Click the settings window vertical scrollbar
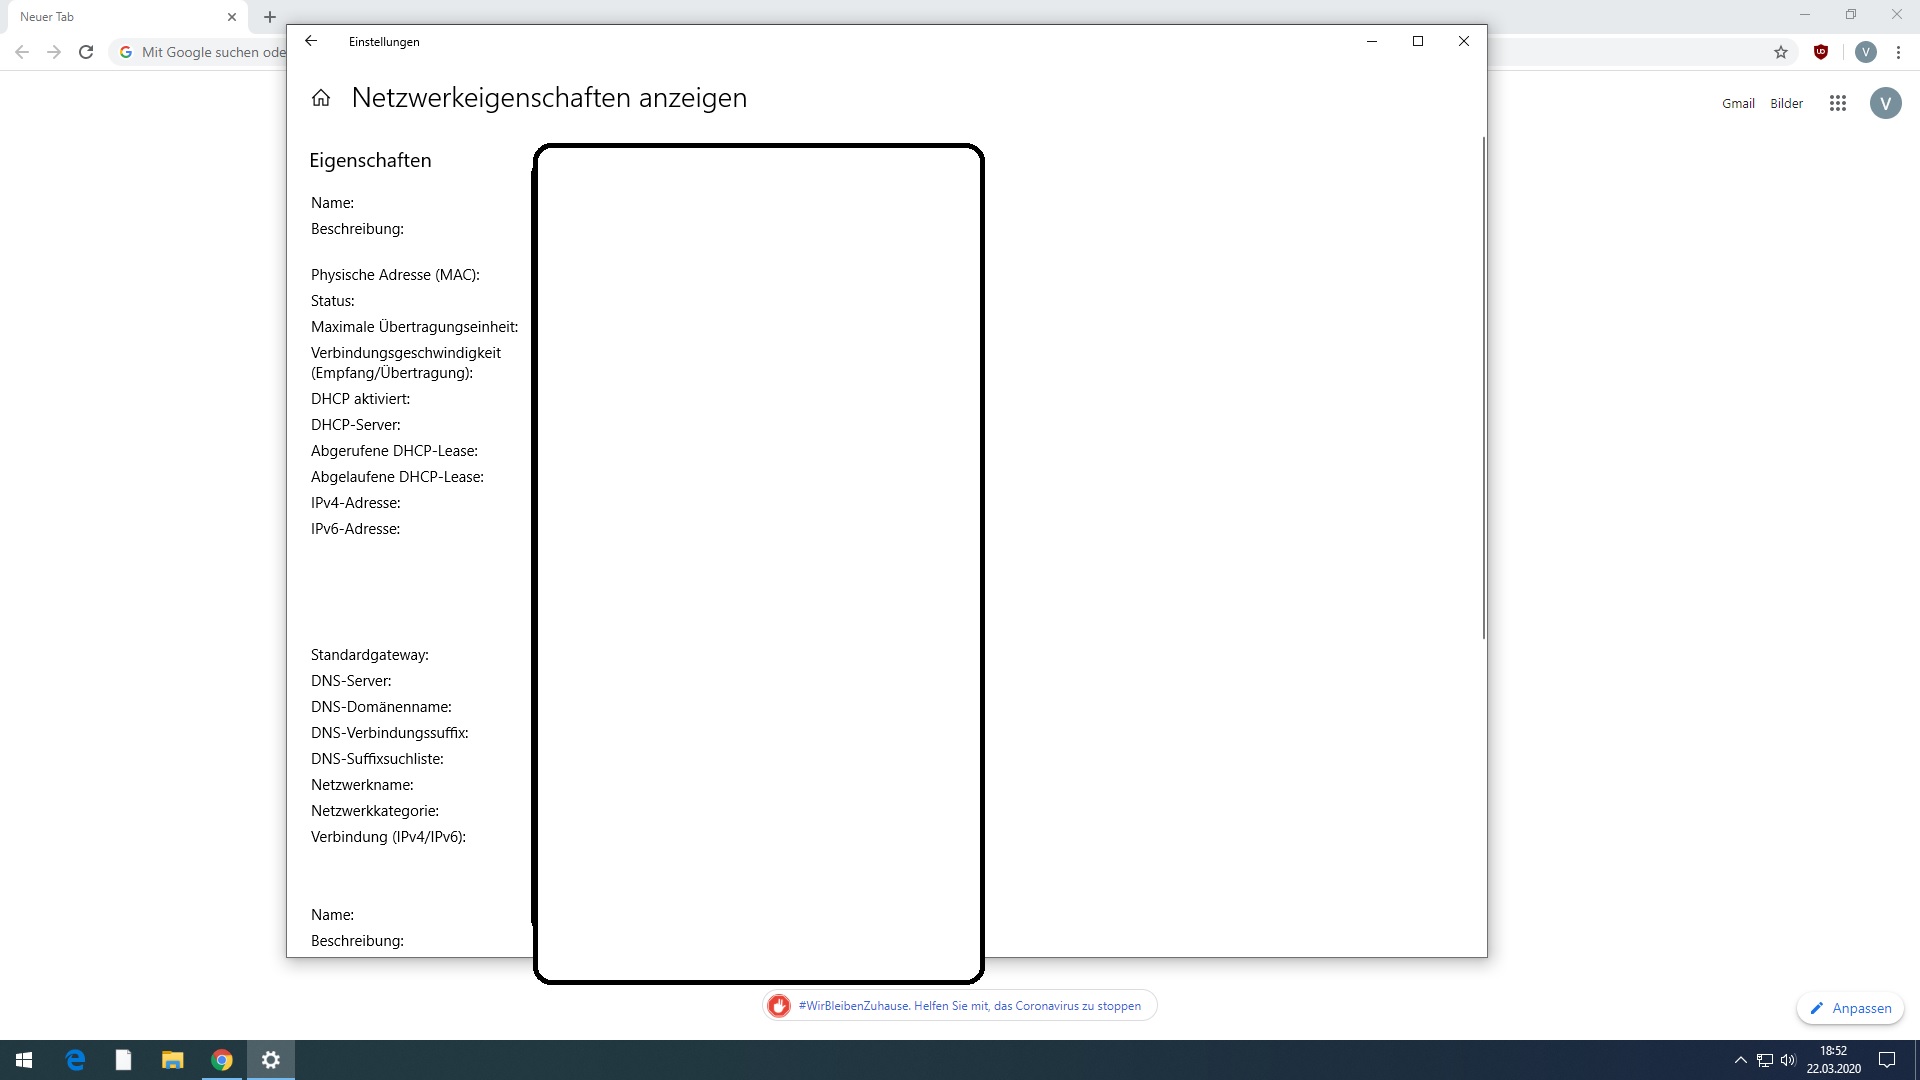 click(1483, 388)
